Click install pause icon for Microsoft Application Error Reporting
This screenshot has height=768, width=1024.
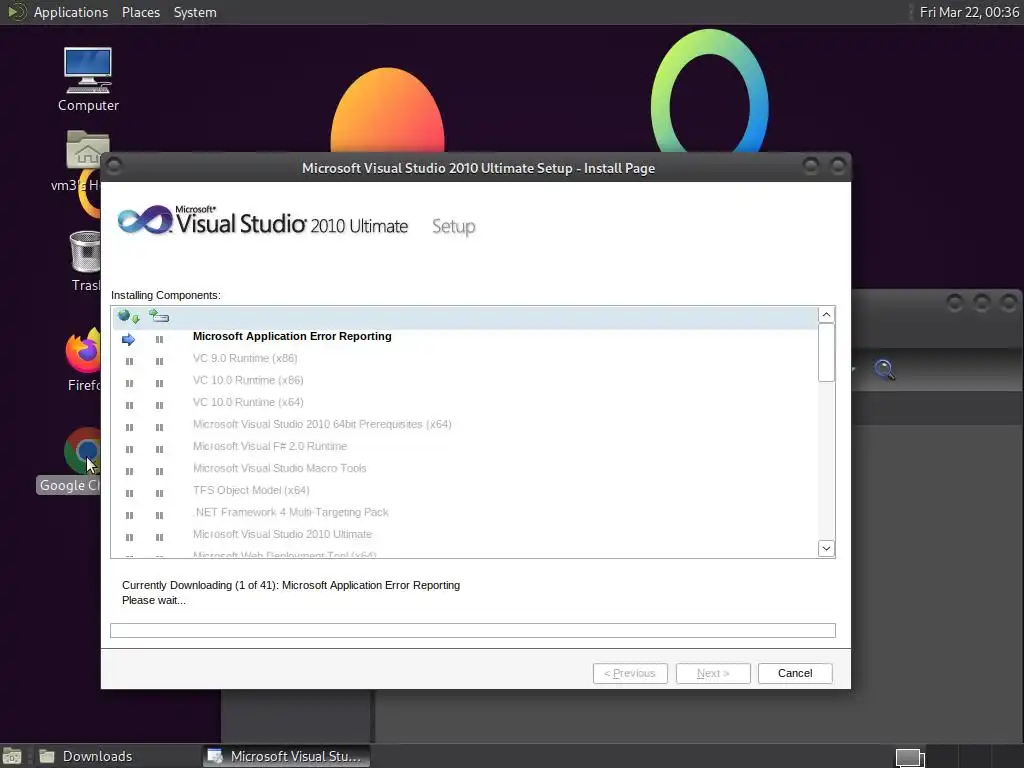coord(159,340)
